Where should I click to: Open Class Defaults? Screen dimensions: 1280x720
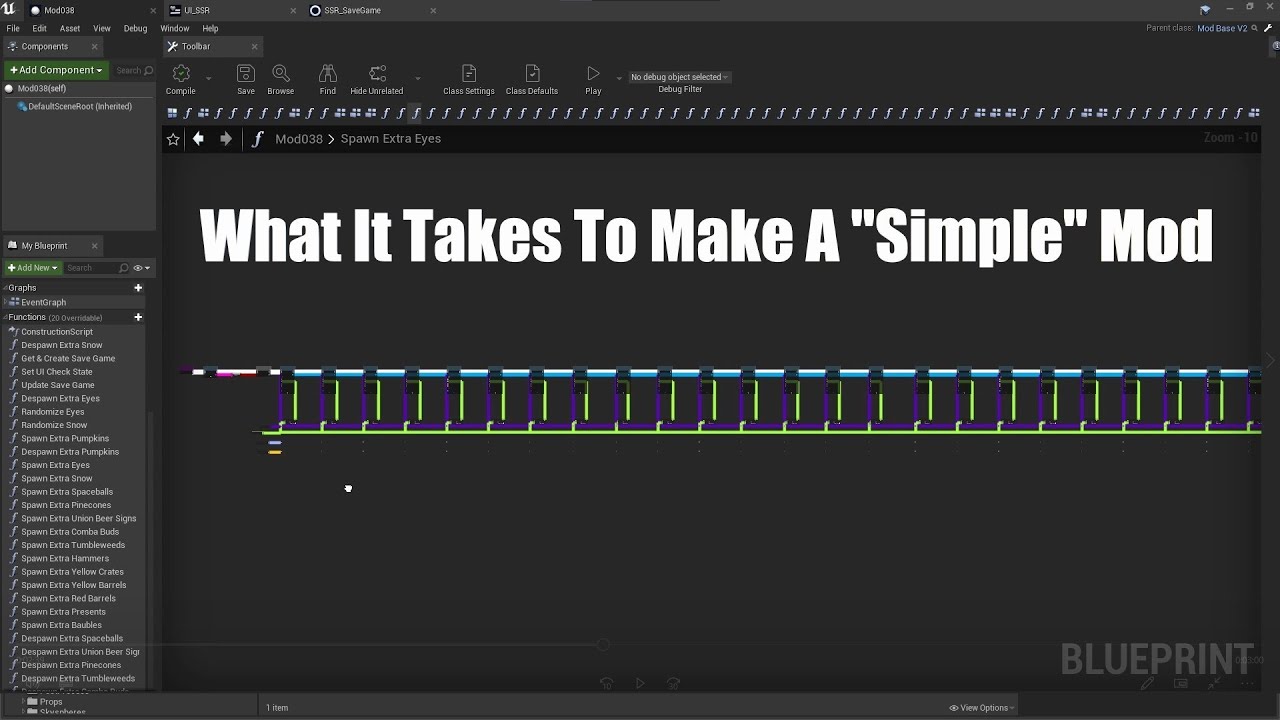click(532, 79)
